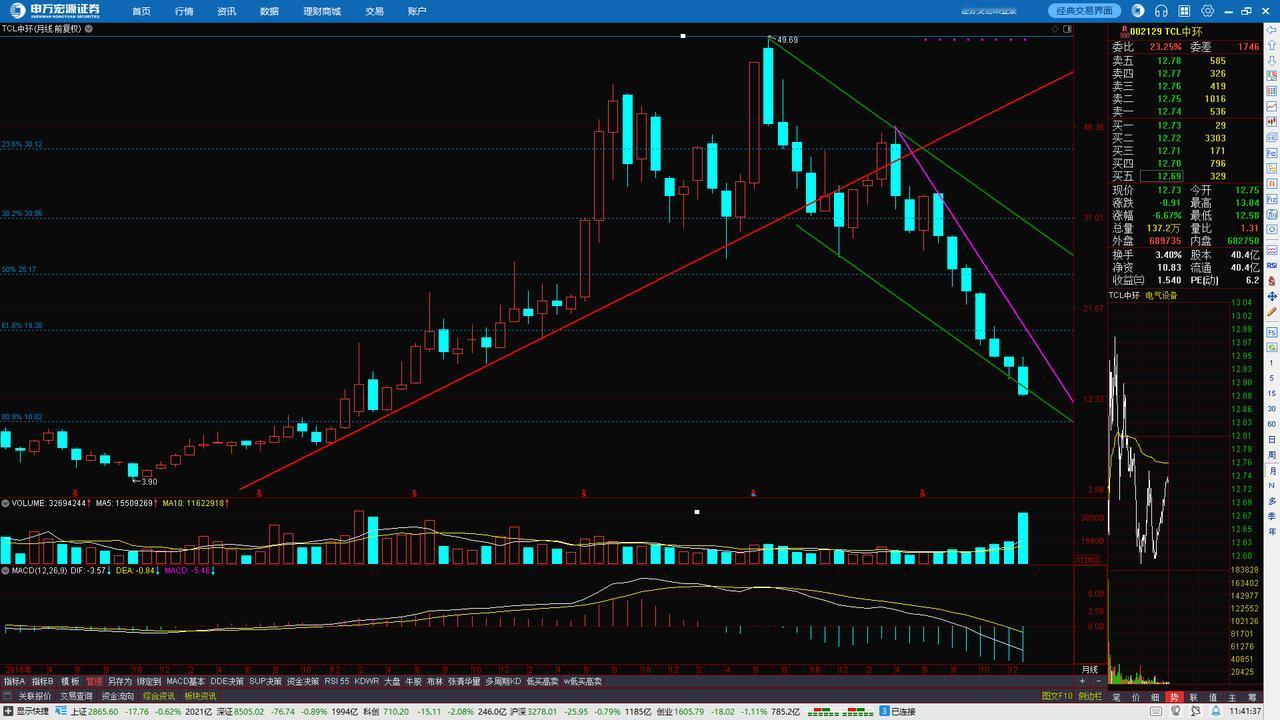Select the 势 trend tab
The height and width of the screenshot is (720, 1280).
1174,697
